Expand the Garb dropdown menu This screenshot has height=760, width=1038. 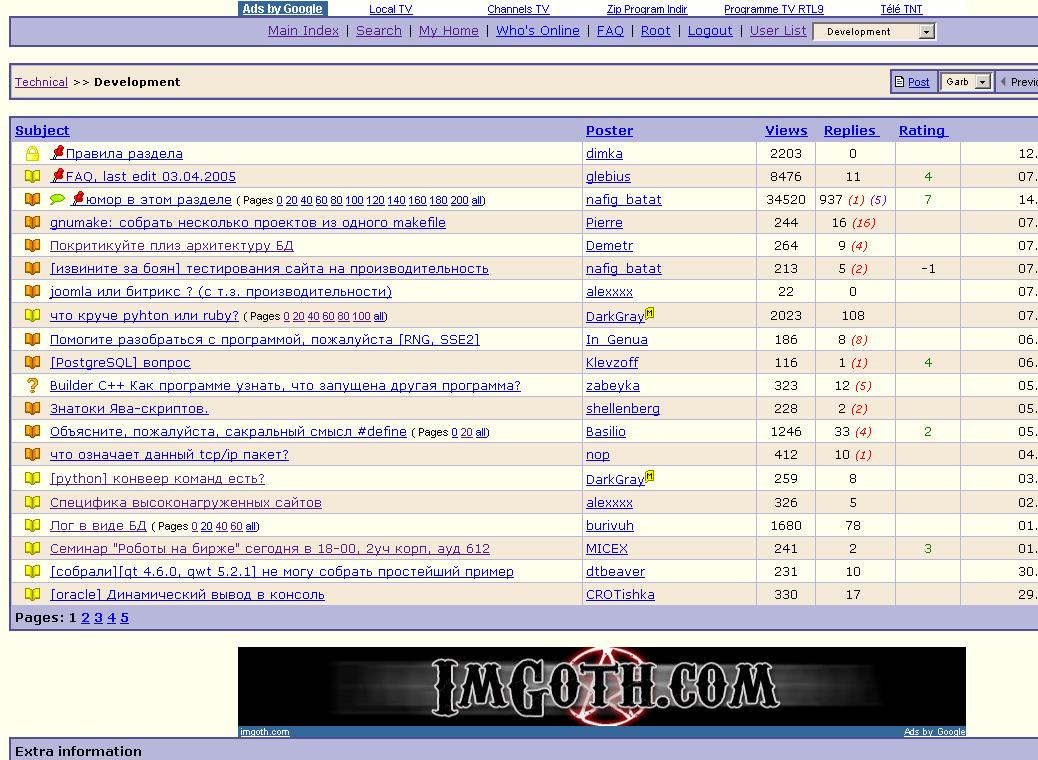click(982, 82)
